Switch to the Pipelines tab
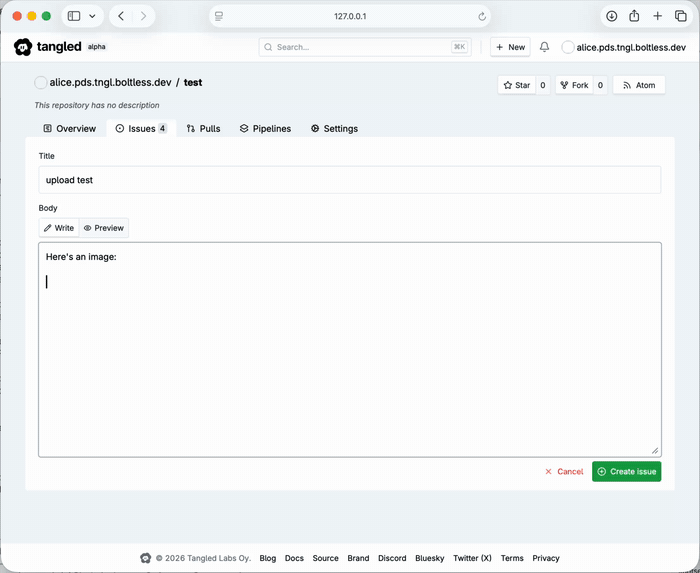 (x=265, y=129)
